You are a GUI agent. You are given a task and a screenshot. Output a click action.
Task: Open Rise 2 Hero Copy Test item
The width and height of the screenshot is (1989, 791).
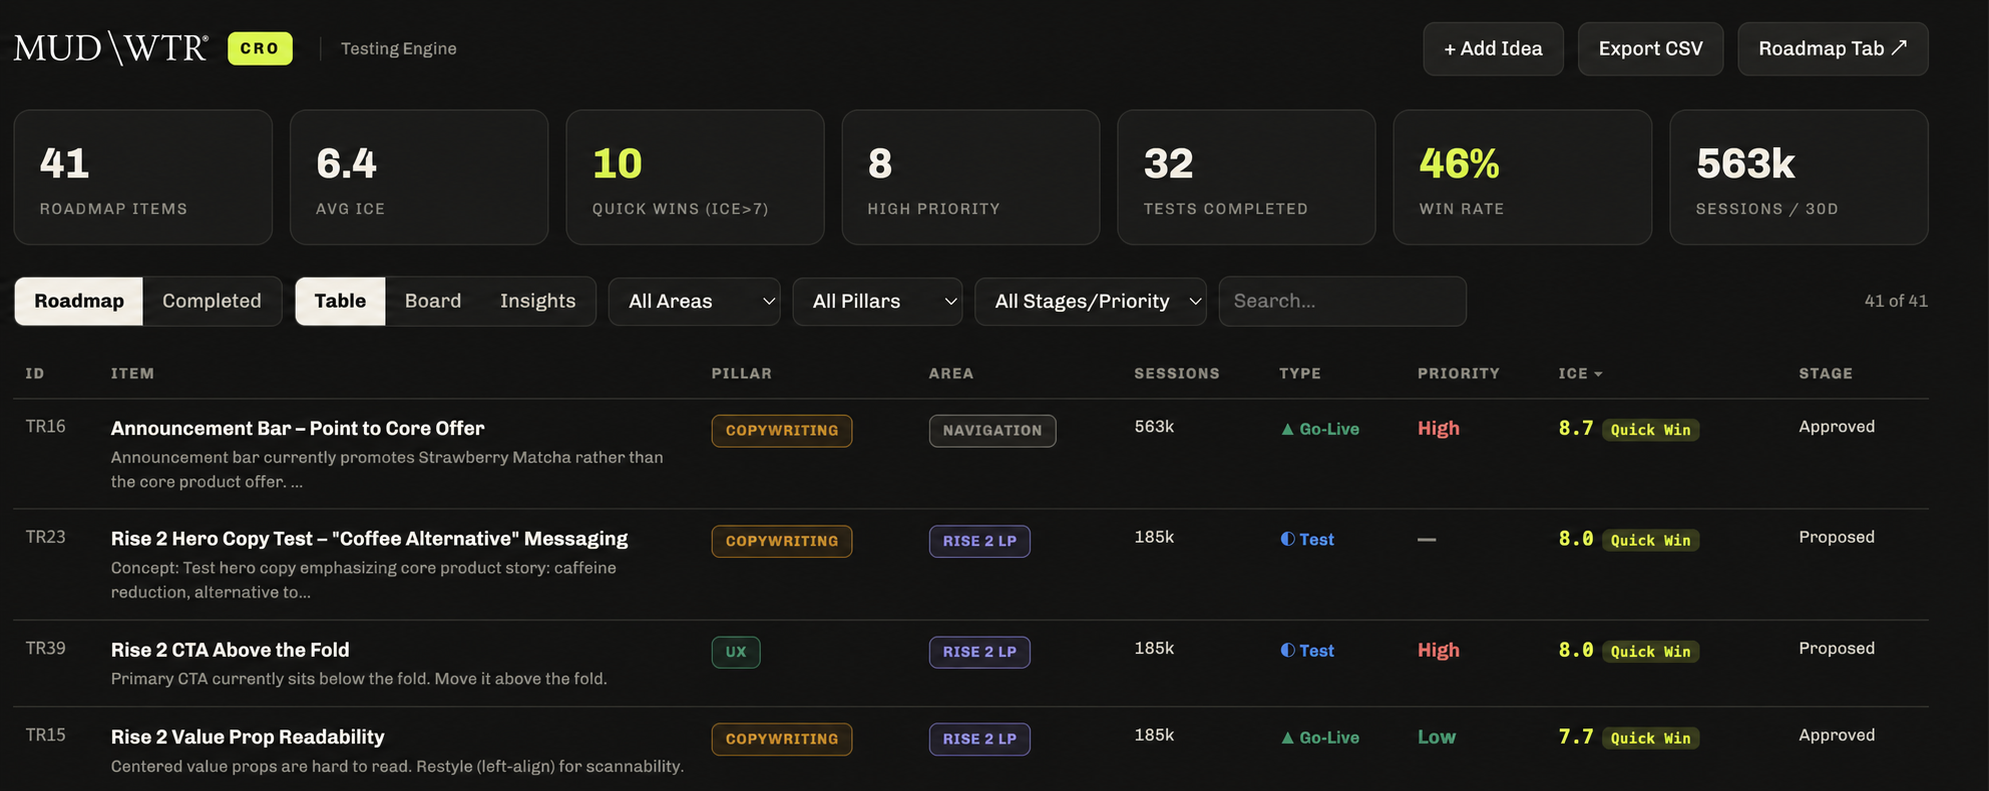tap(369, 539)
